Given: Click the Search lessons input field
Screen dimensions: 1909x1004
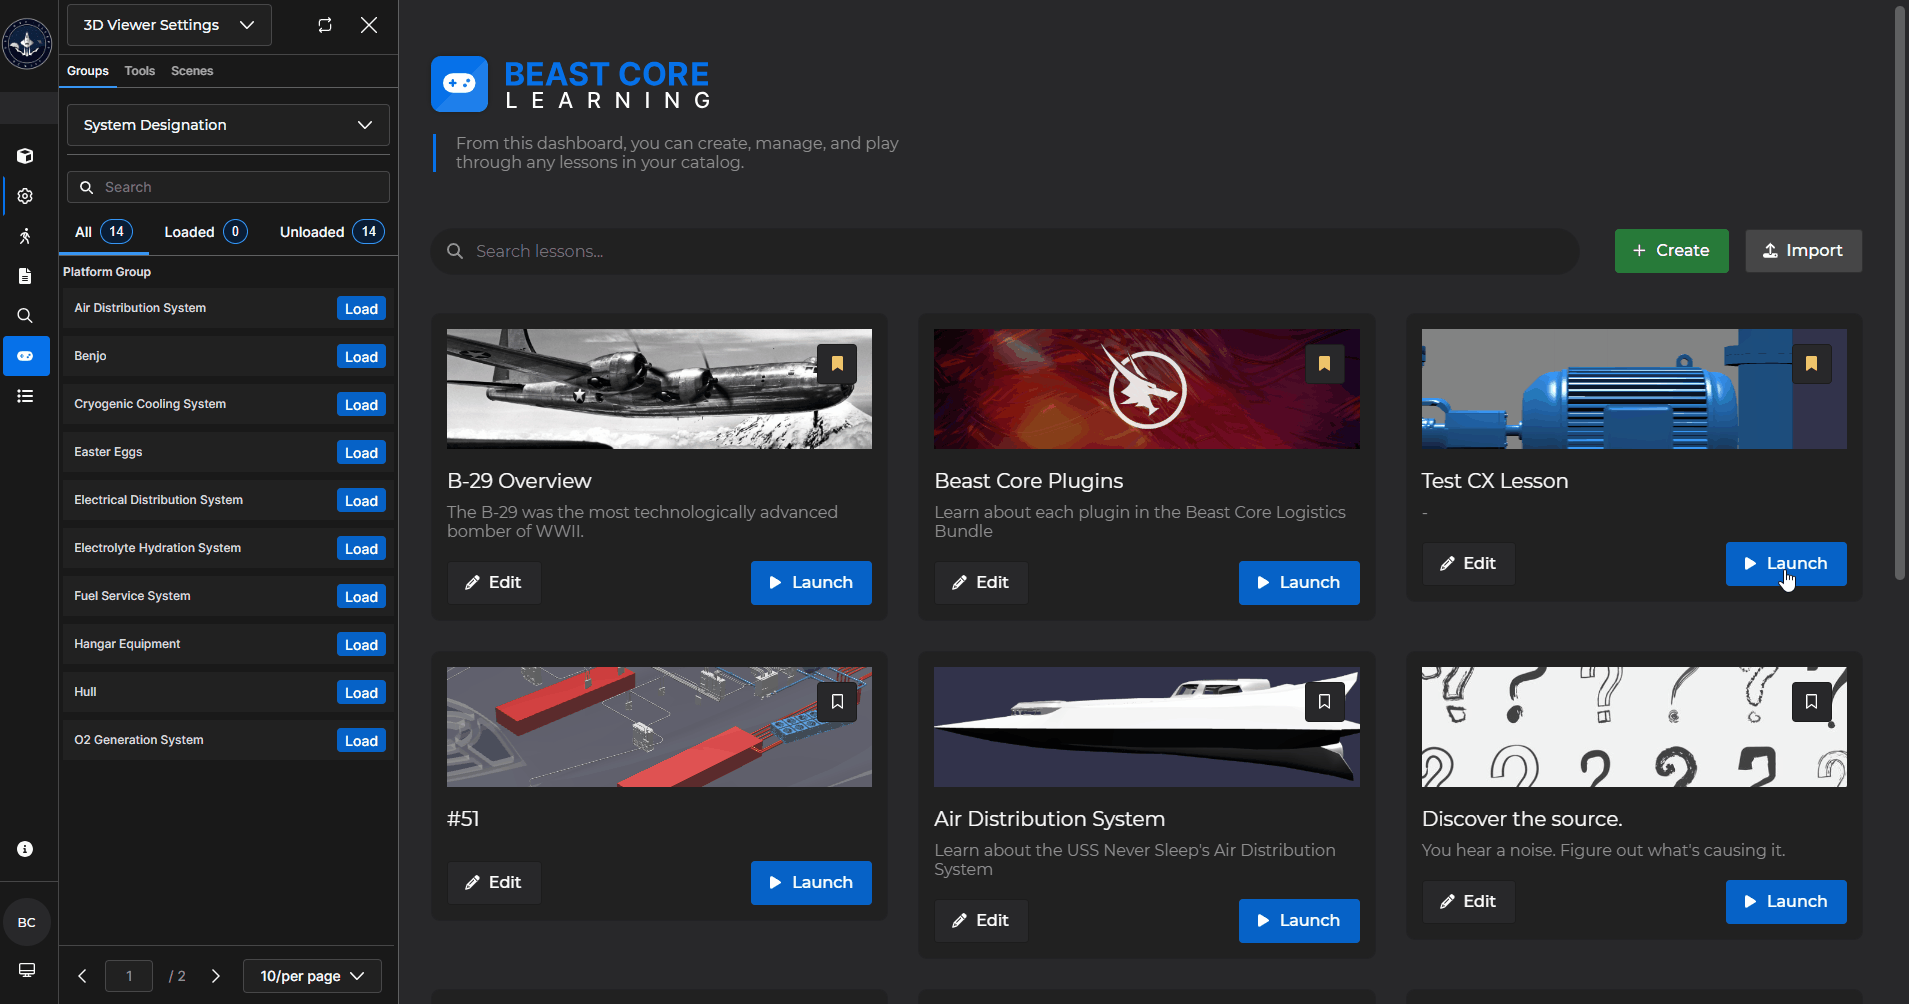Looking at the screenshot, I should 1005,251.
